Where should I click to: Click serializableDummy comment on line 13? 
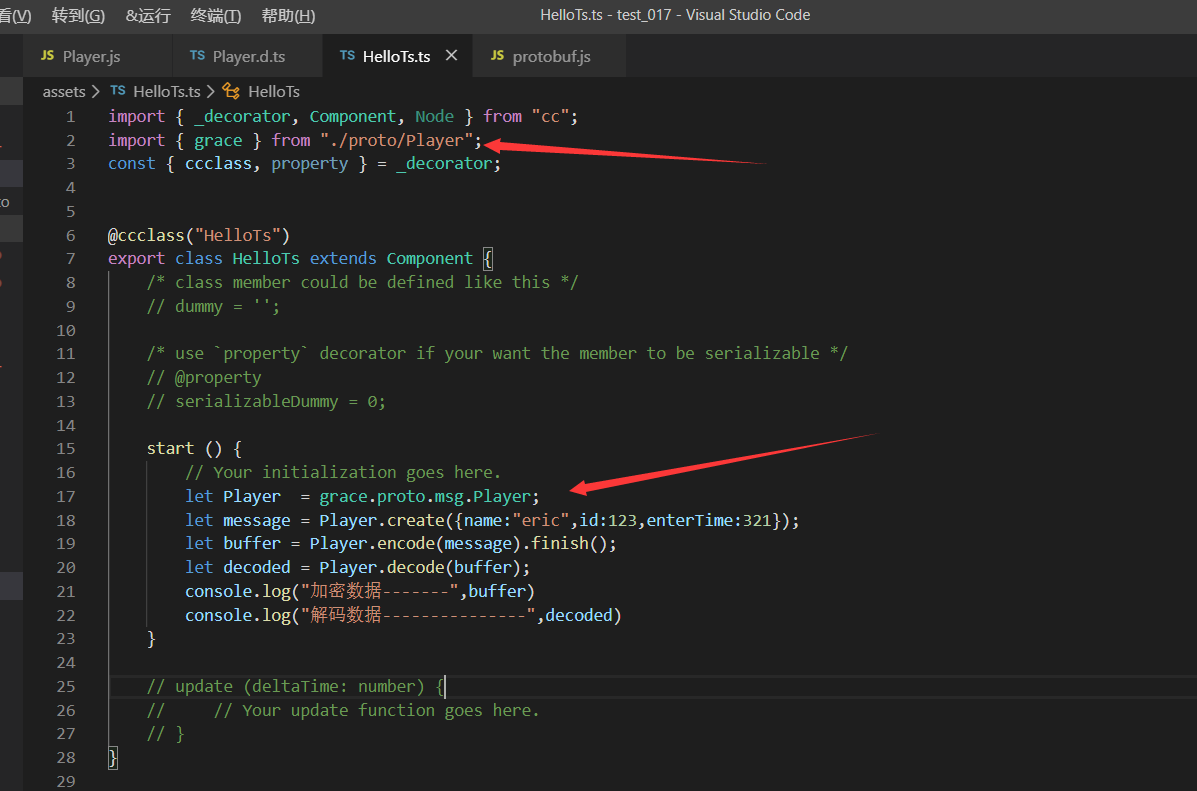pyautogui.click(x=266, y=402)
